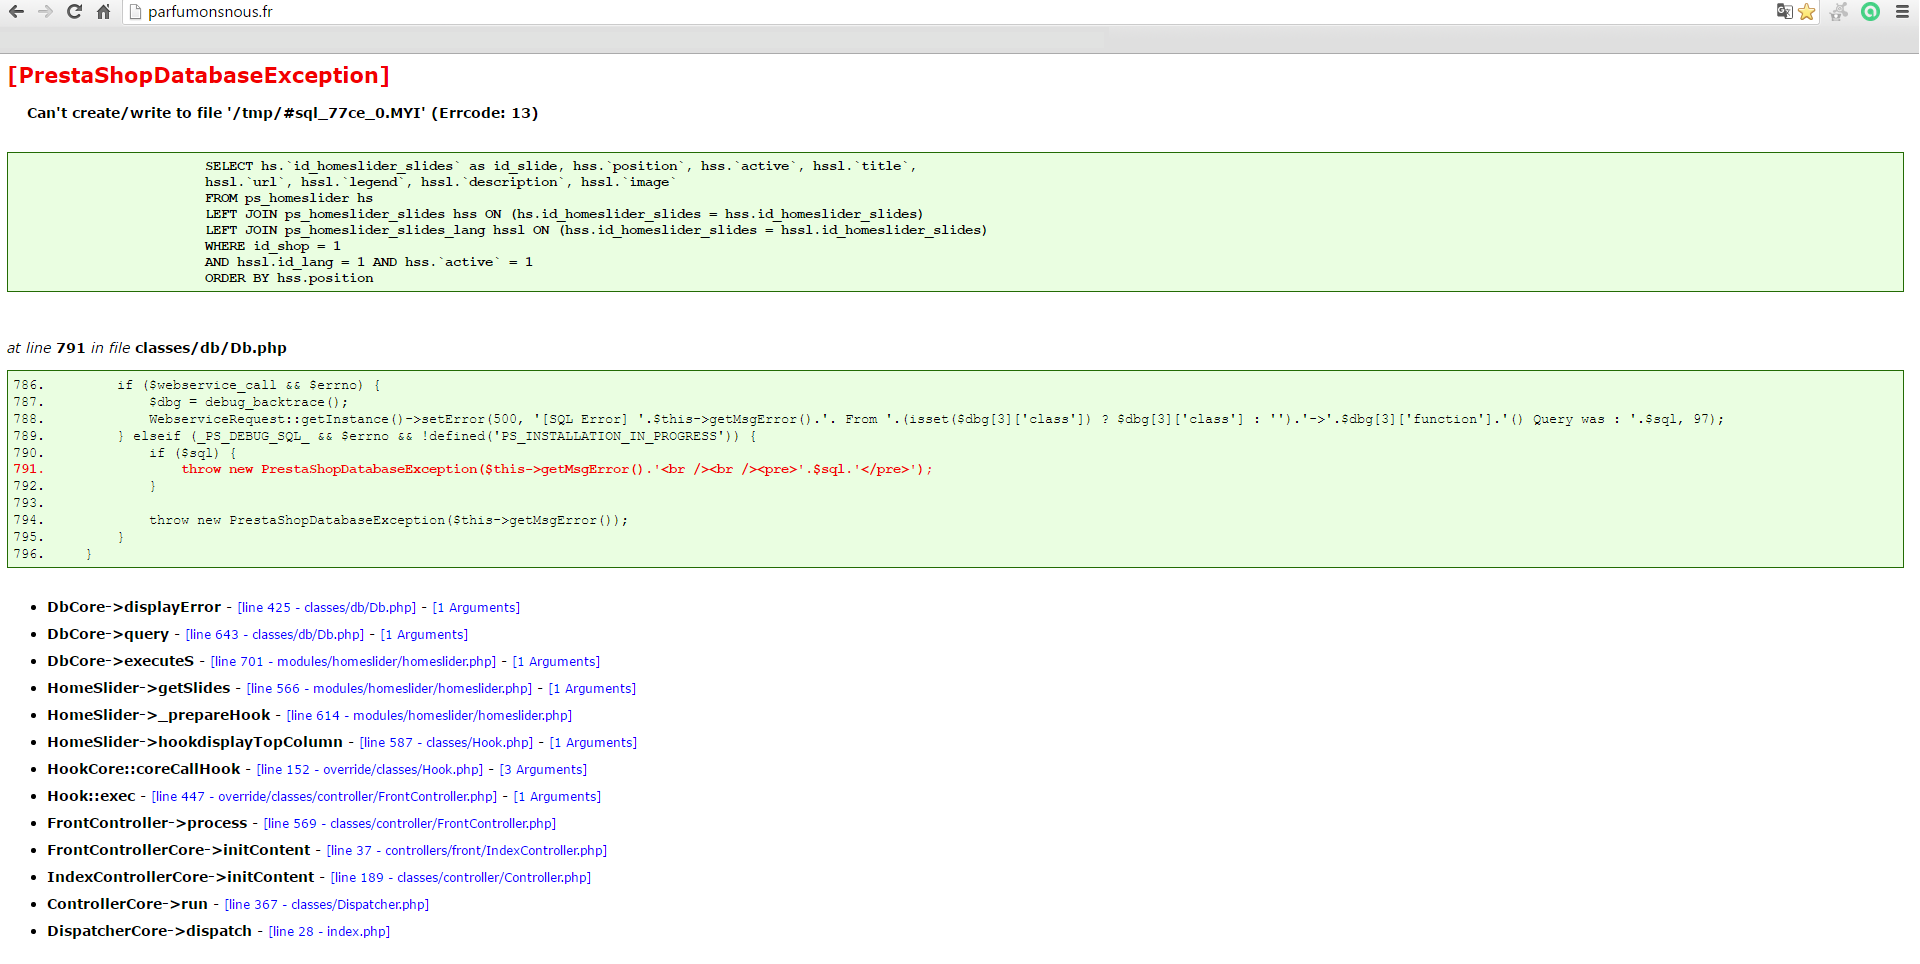Click the DispatcherCore->dispatch function name
Screen dimensions: 1920x964
149,931
